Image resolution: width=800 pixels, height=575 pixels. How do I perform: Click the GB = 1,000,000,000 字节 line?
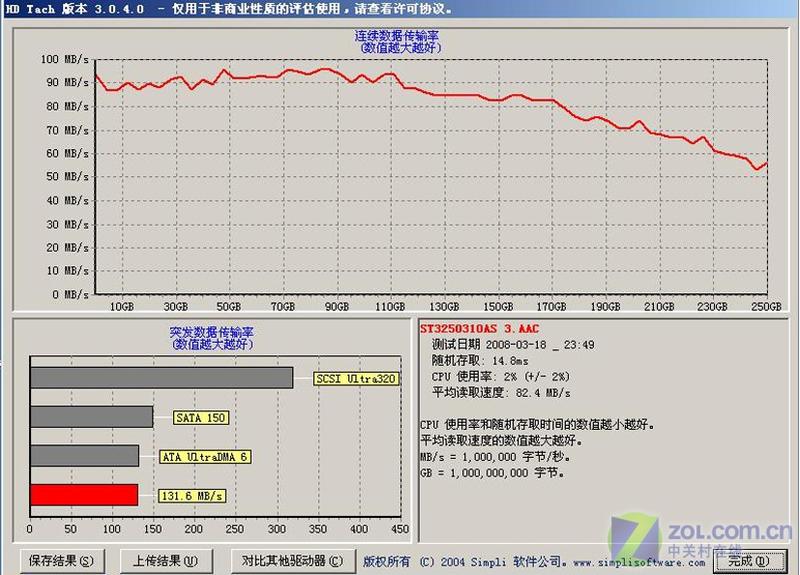[x=492, y=473]
